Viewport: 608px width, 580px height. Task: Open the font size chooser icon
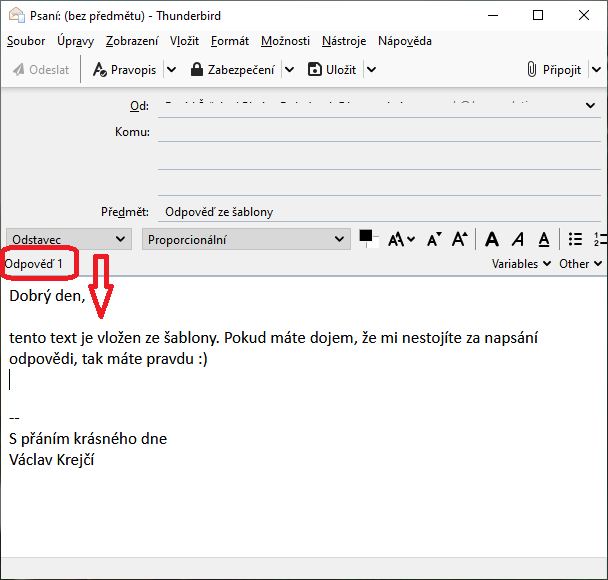point(401,239)
